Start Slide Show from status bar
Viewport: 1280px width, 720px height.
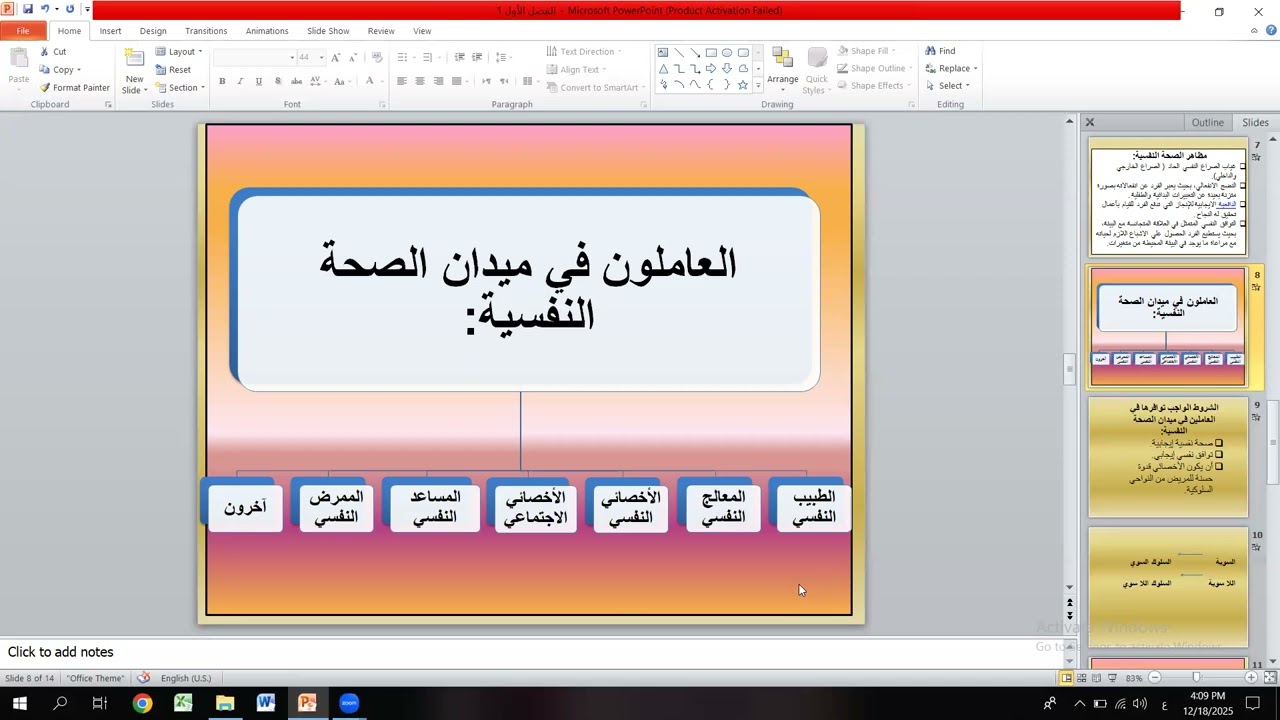coord(1112,678)
